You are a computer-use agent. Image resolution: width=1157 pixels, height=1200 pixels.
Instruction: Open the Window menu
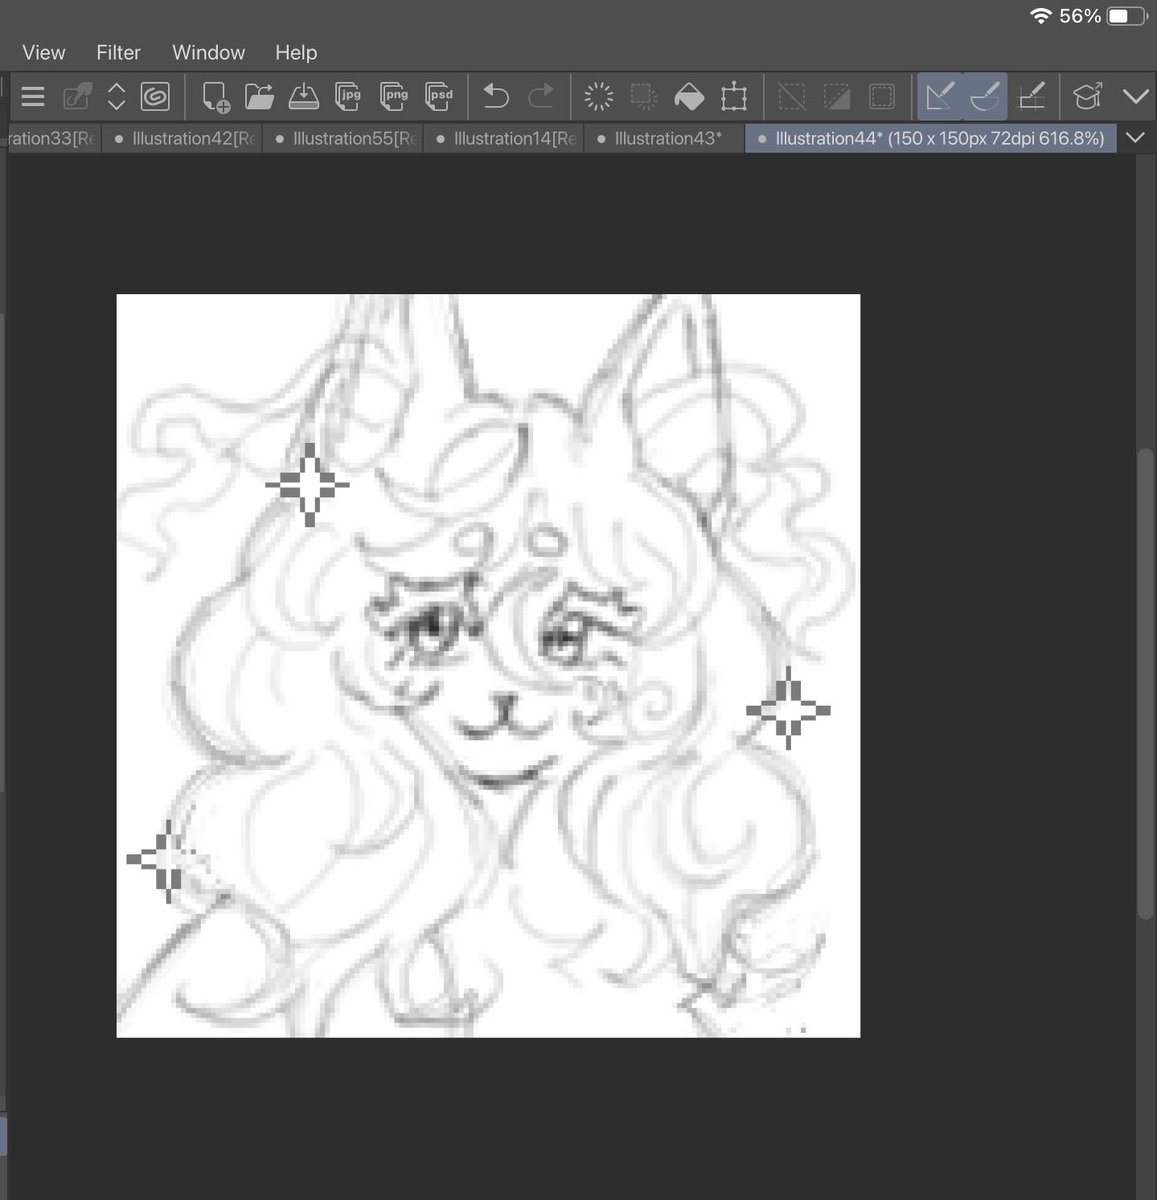tap(208, 52)
